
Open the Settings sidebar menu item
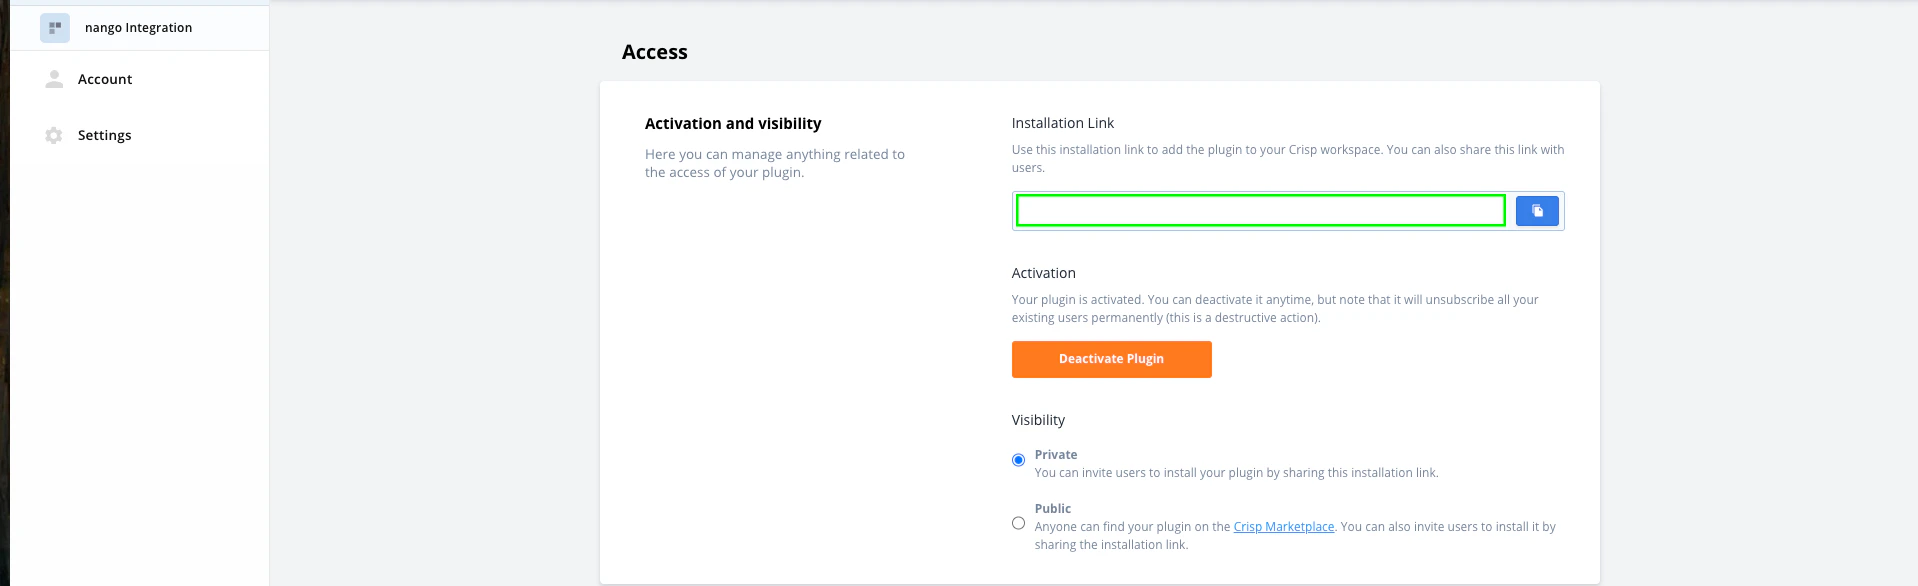[105, 135]
